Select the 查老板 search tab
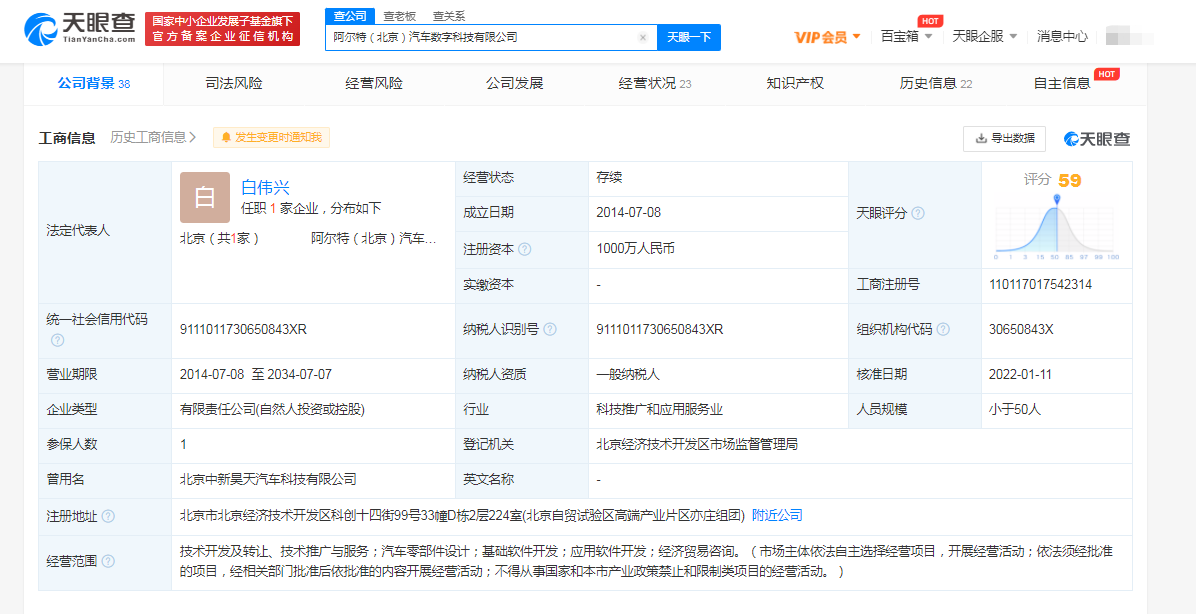Image resolution: width=1196 pixels, height=614 pixels. pyautogui.click(x=400, y=15)
